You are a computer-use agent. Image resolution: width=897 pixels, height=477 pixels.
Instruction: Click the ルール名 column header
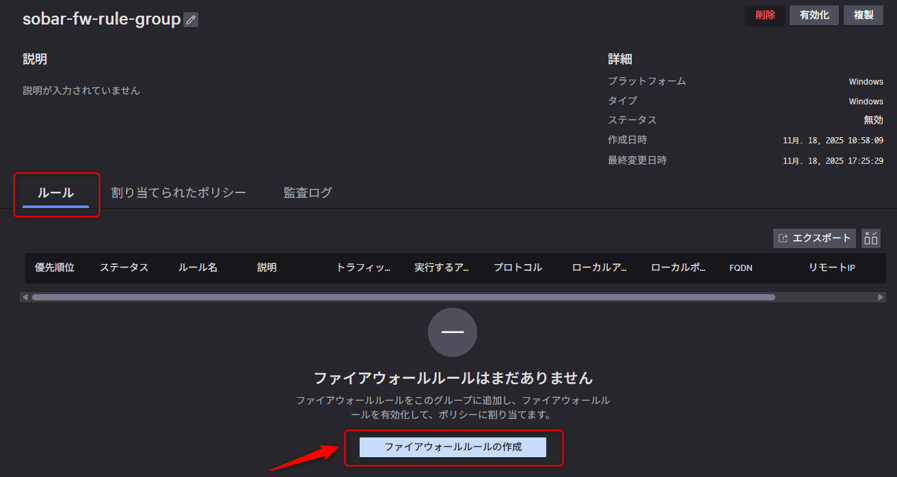(198, 268)
